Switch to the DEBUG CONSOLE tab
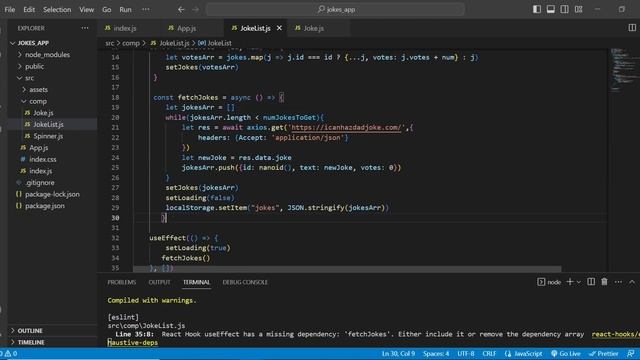This screenshot has height=360, width=640. [x=245, y=282]
